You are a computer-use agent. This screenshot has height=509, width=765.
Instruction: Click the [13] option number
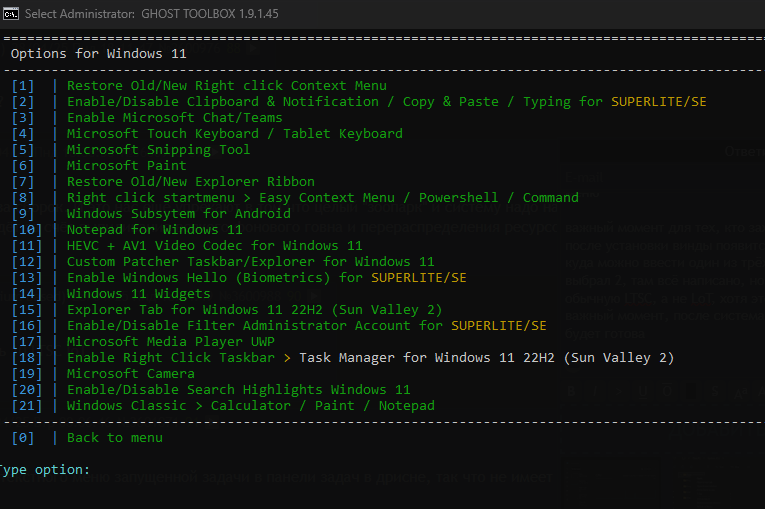coord(27,278)
